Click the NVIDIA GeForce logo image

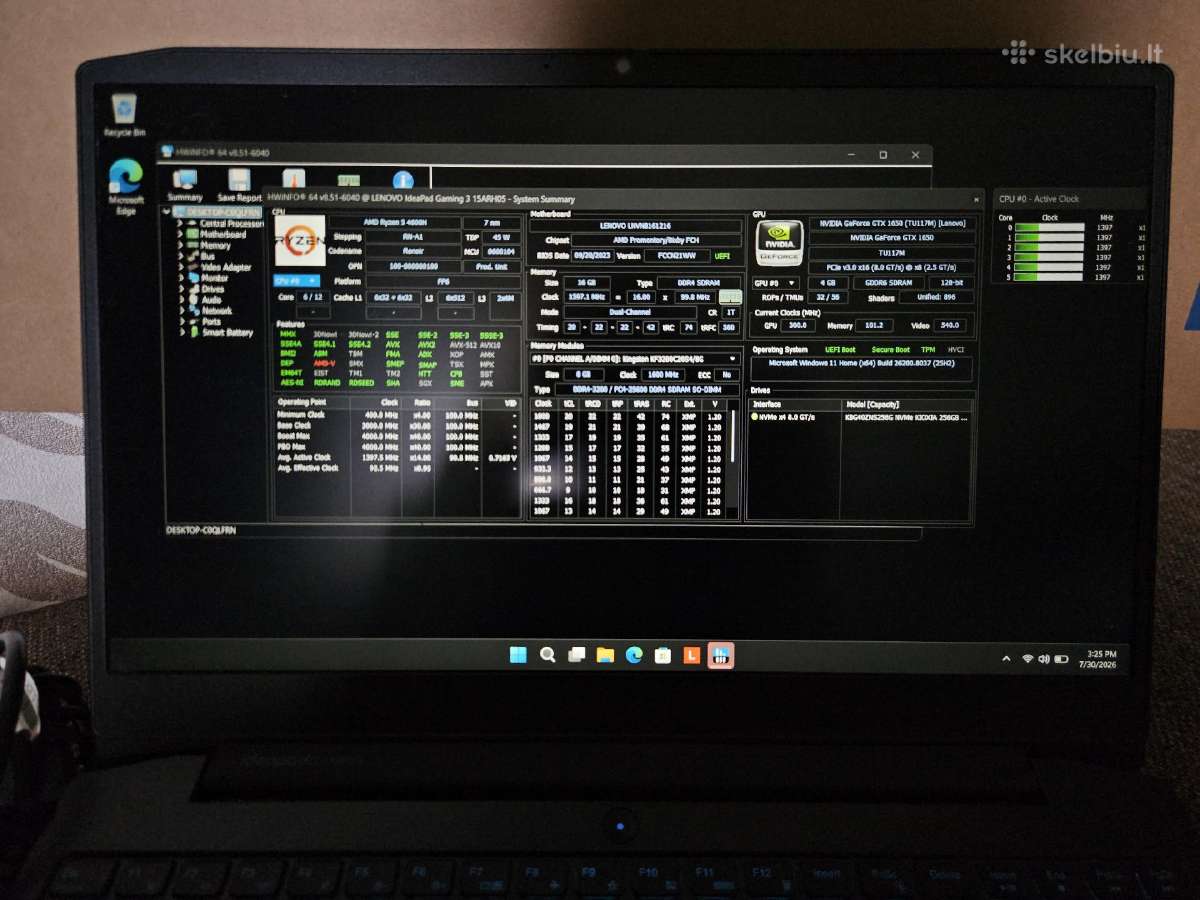click(779, 242)
